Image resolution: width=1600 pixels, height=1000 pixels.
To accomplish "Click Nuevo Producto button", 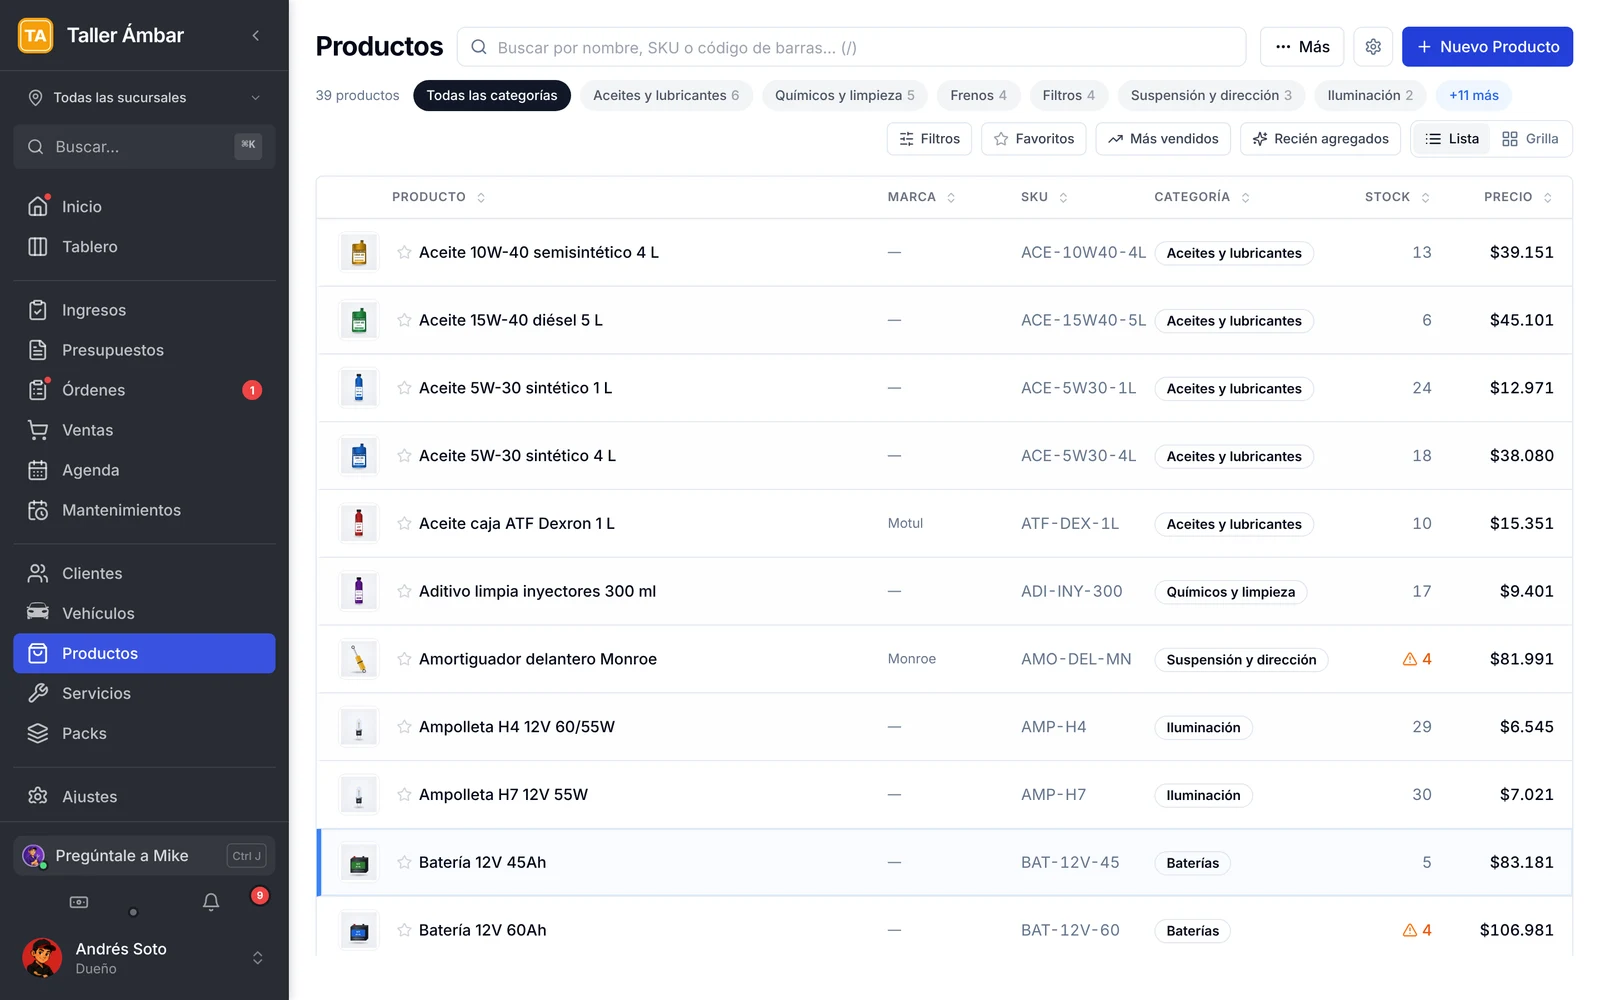I will click(1487, 47).
